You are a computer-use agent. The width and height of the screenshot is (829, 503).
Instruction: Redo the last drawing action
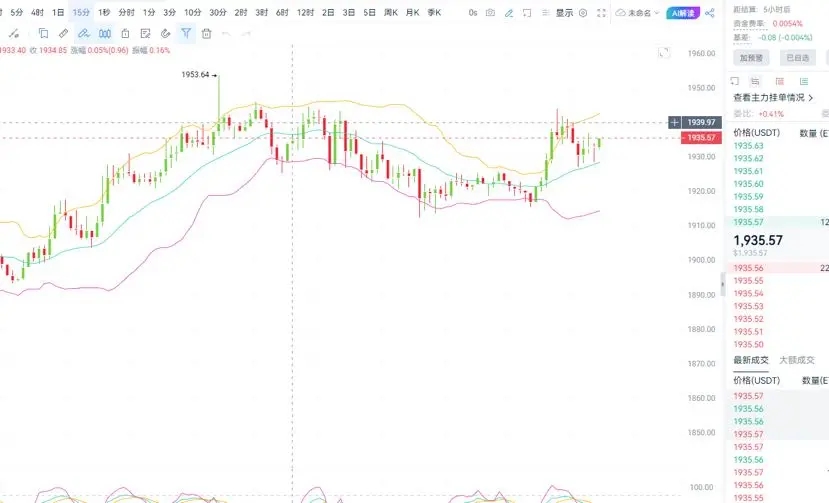(x=246, y=34)
